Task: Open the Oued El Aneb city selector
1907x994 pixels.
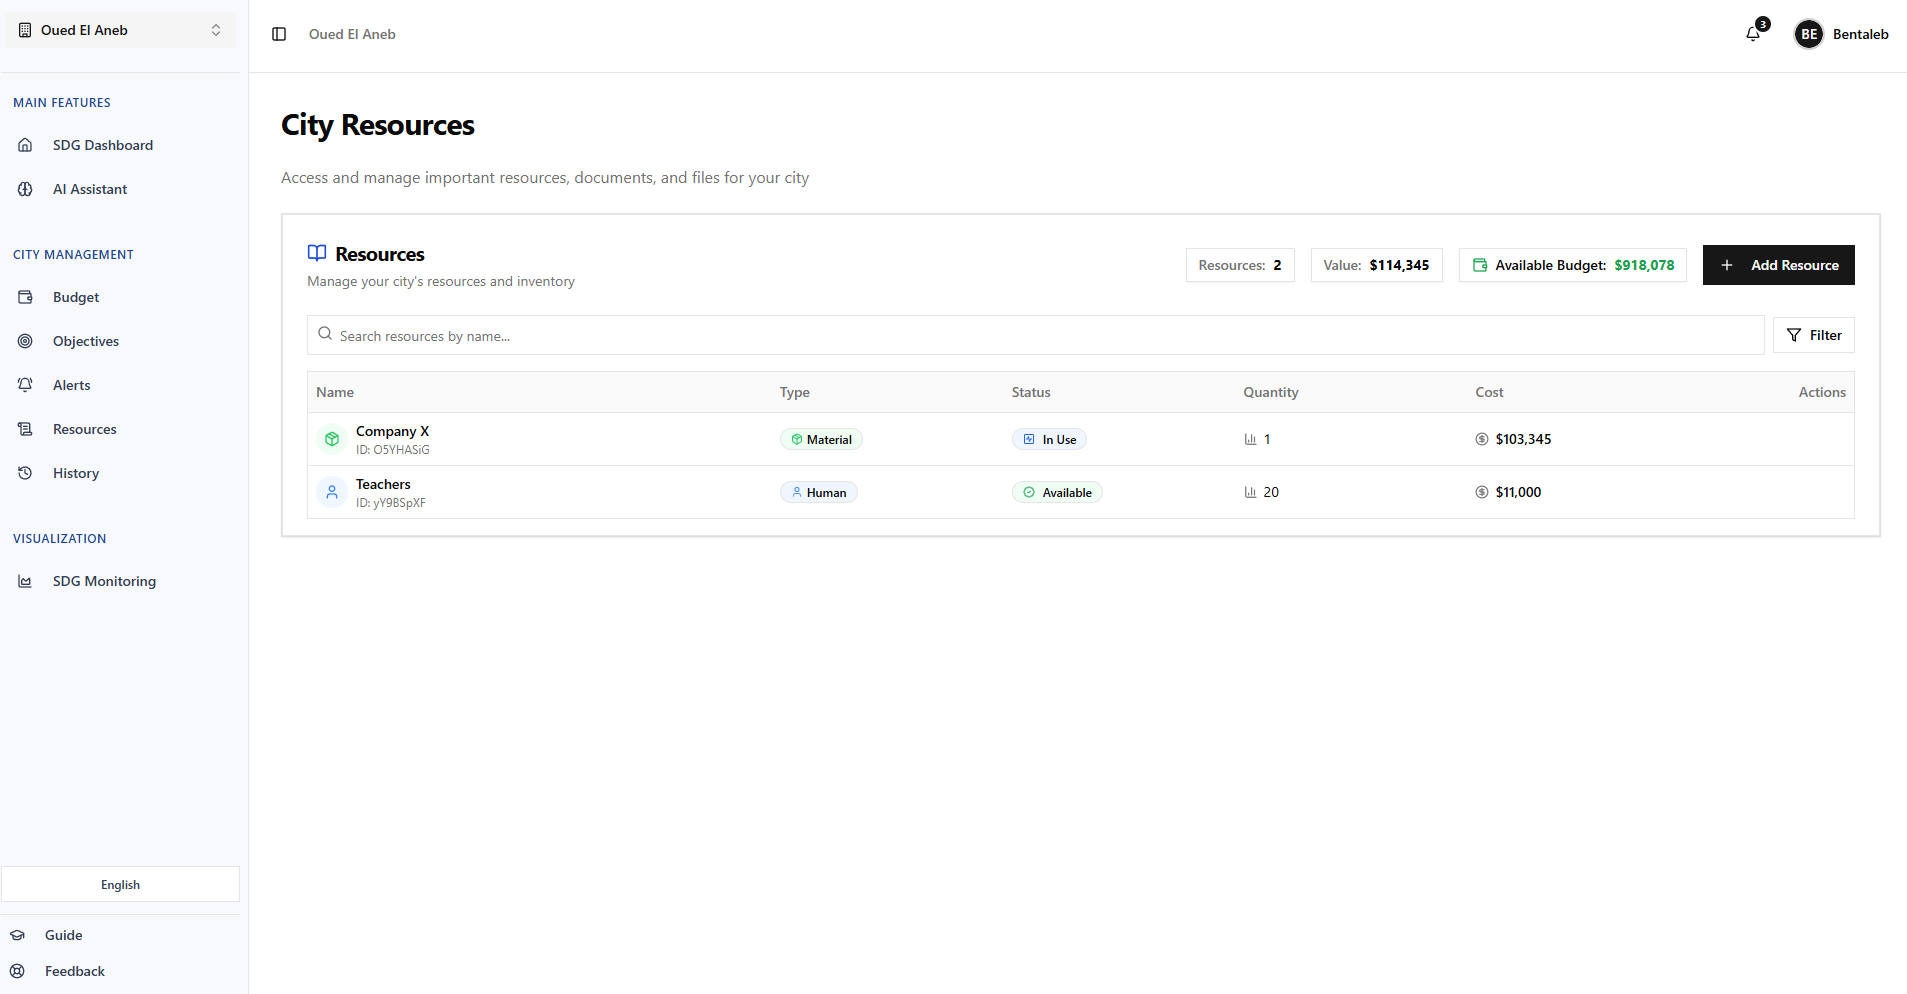Action: tap(119, 29)
